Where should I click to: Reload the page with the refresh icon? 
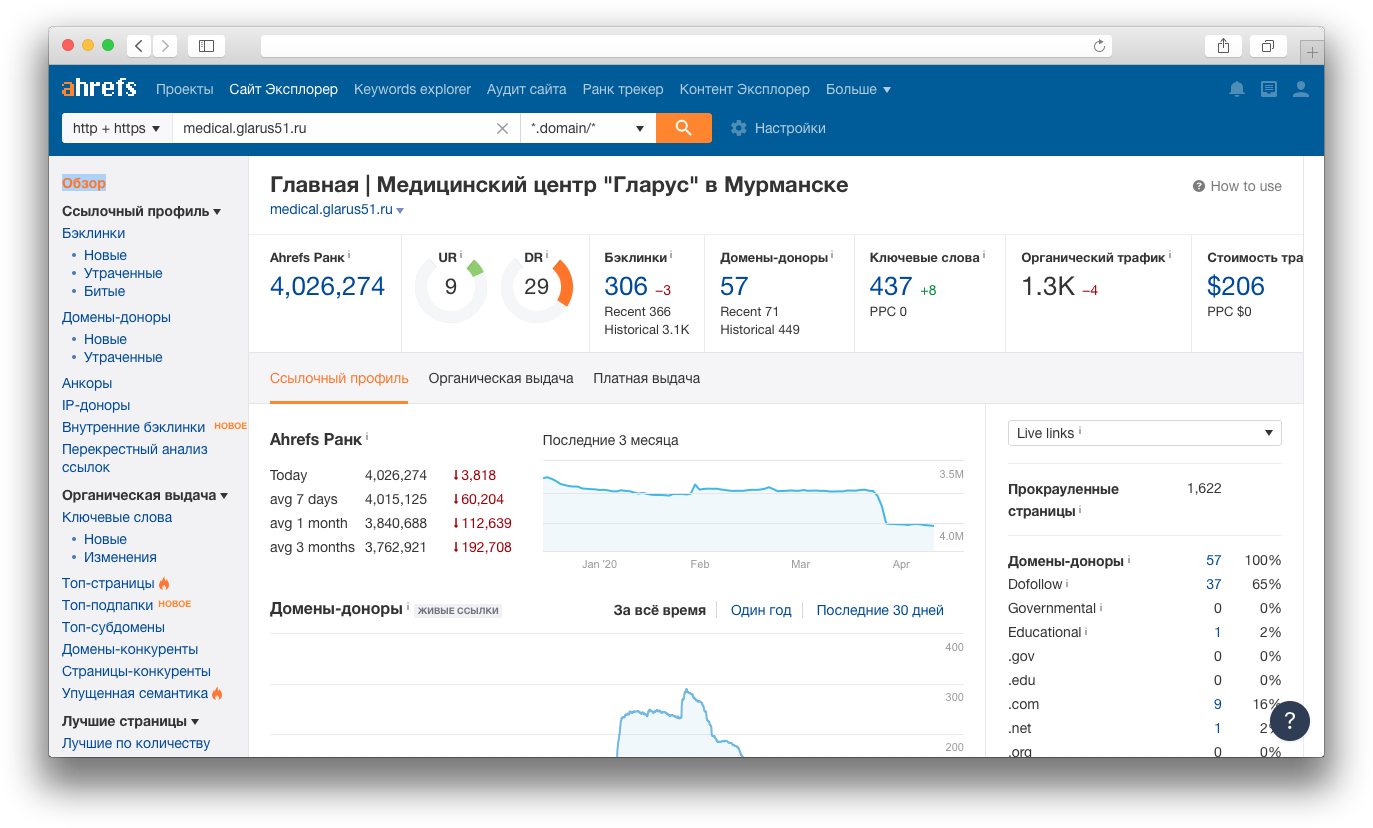click(1099, 45)
